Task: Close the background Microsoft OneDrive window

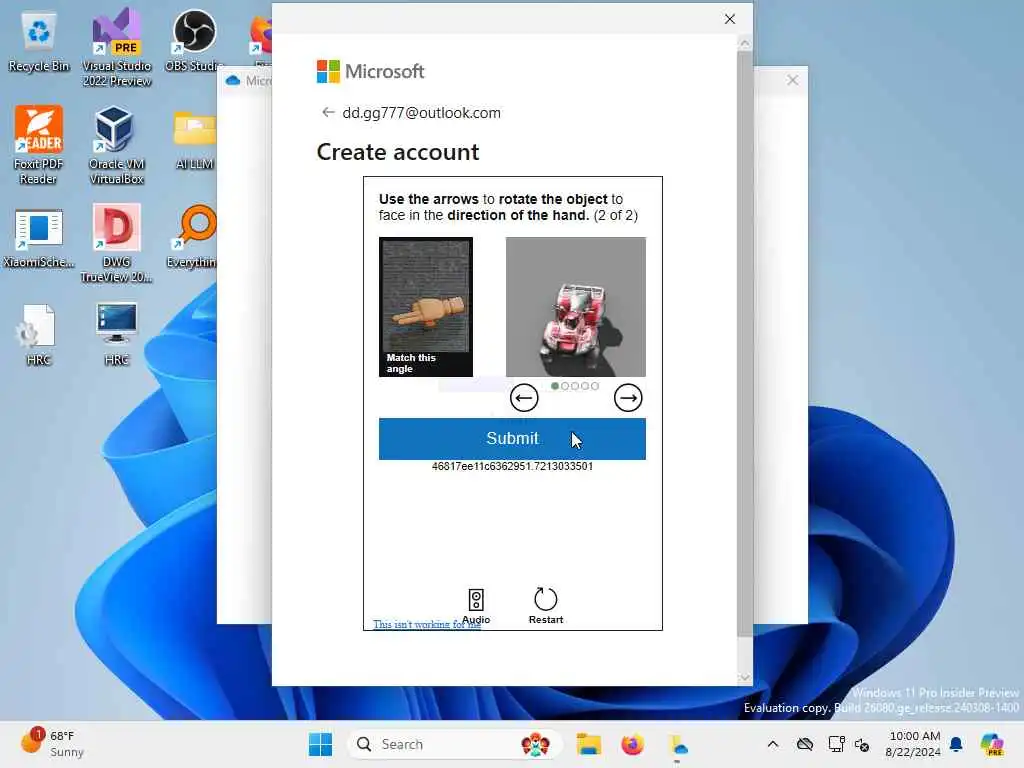Action: pos(792,80)
